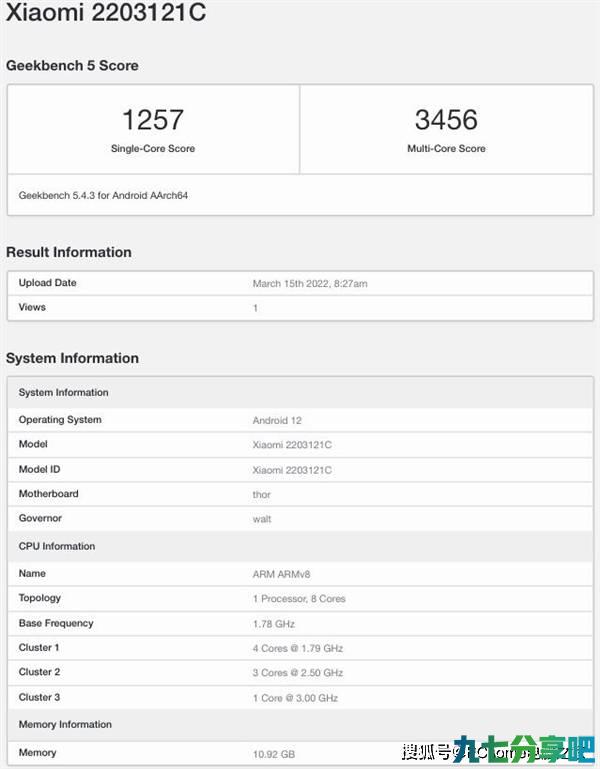Click Geekbench 5.4.3 for Android AArch64 text

pyautogui.click(x=103, y=195)
